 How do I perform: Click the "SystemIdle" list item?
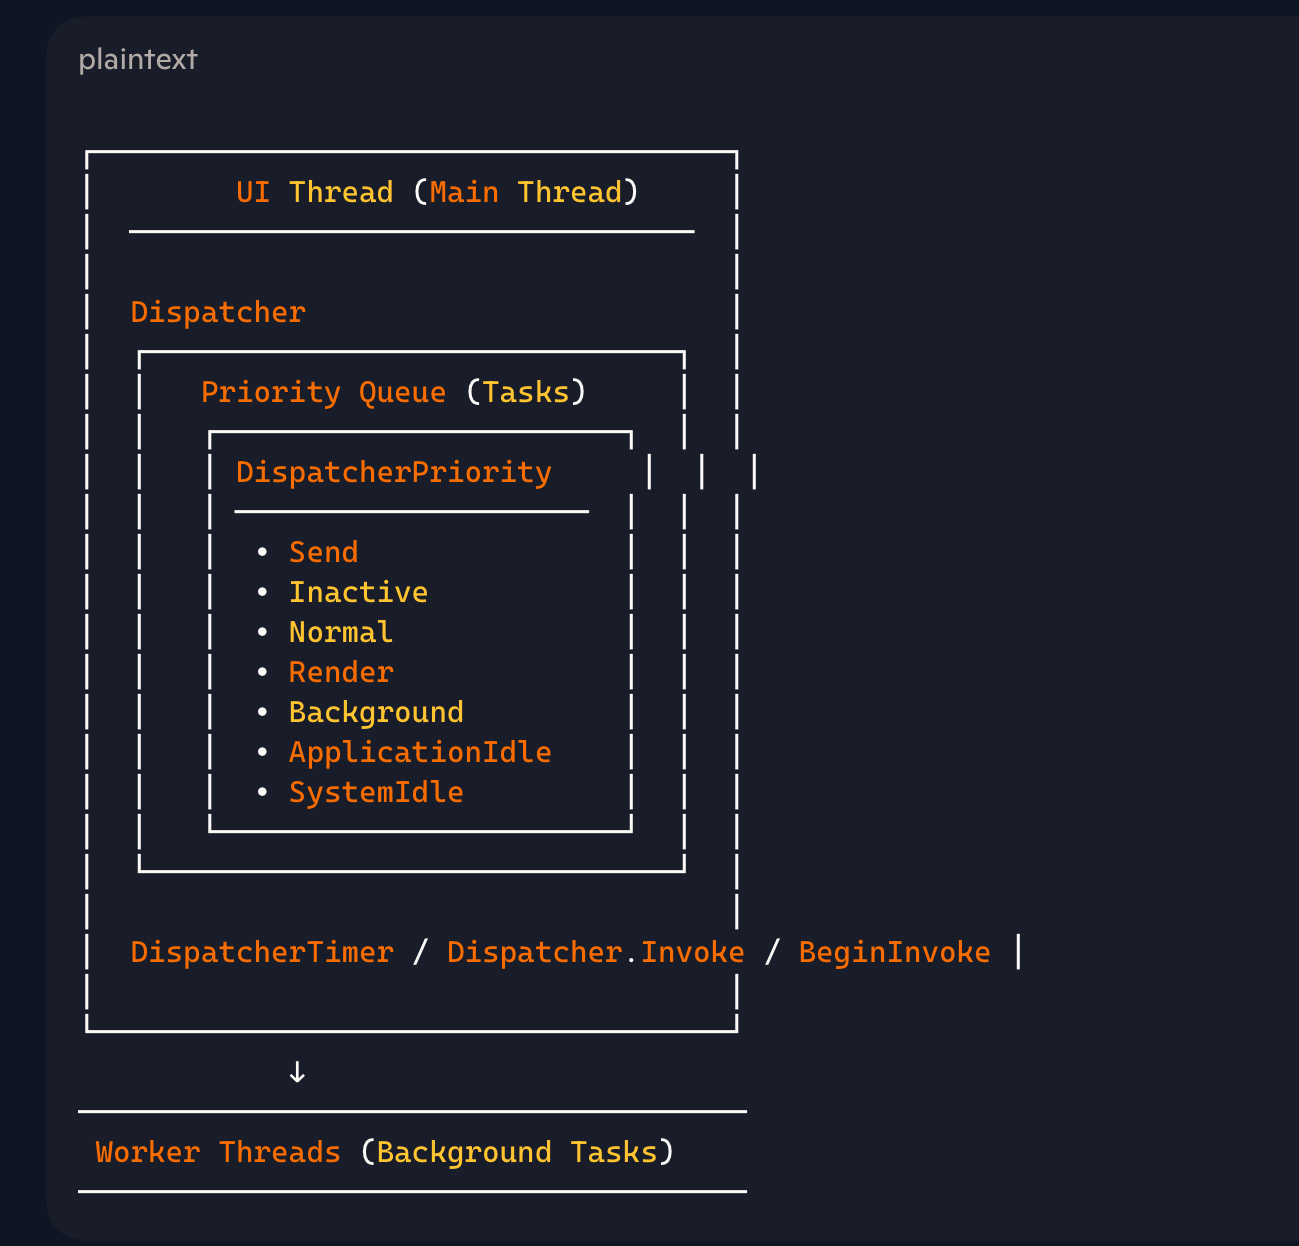(376, 792)
